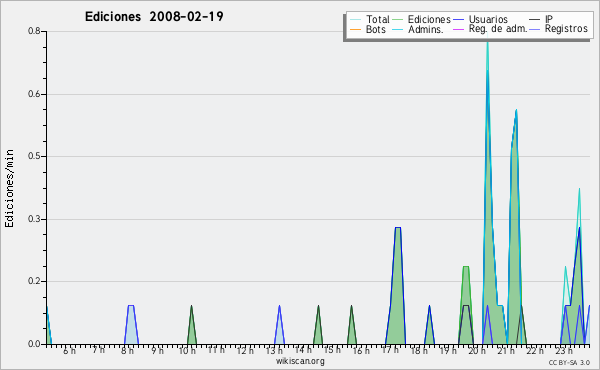Click the 8 h axis label
The width and height of the screenshot is (600, 370).
click(x=127, y=350)
